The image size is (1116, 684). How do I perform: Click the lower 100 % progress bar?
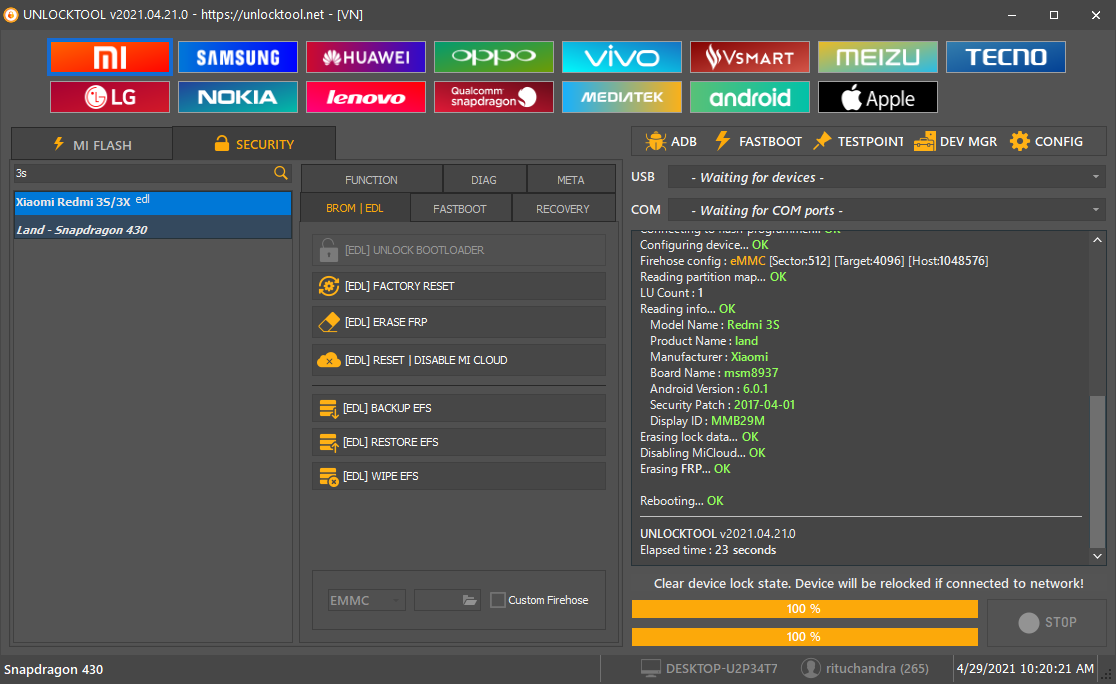pyautogui.click(x=804, y=637)
